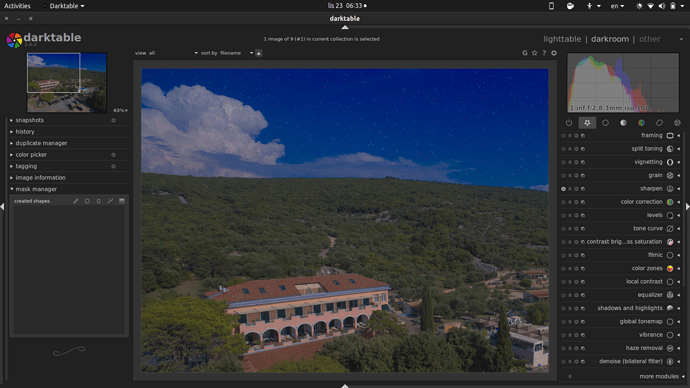Click the reset icon on the color picker panel
The height and width of the screenshot is (388, 690).
tap(114, 155)
